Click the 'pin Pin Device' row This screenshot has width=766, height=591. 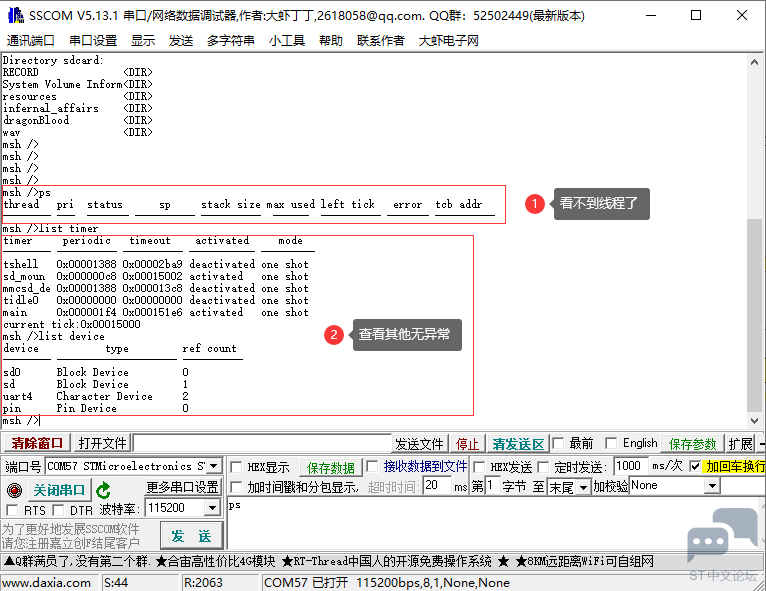[x=96, y=408]
